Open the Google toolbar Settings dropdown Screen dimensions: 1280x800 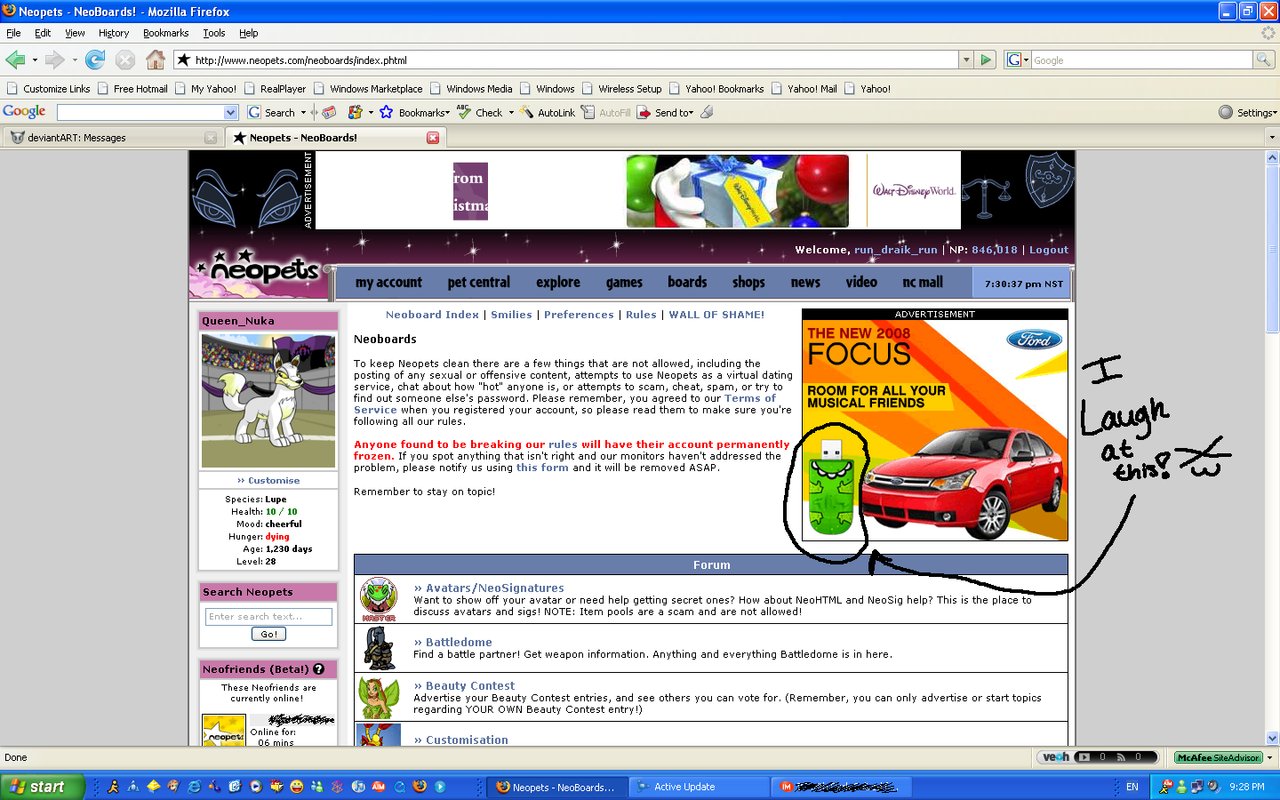1247,113
